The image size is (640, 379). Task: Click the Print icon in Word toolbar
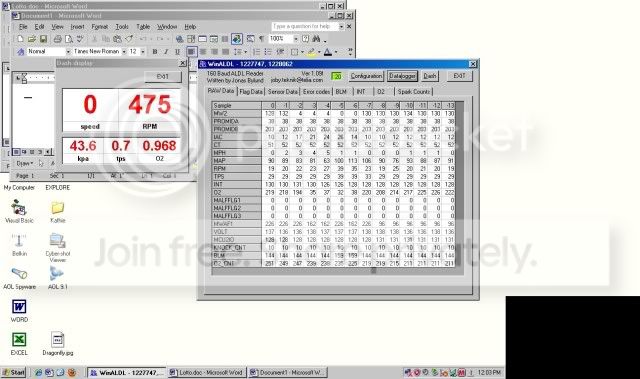[58, 39]
